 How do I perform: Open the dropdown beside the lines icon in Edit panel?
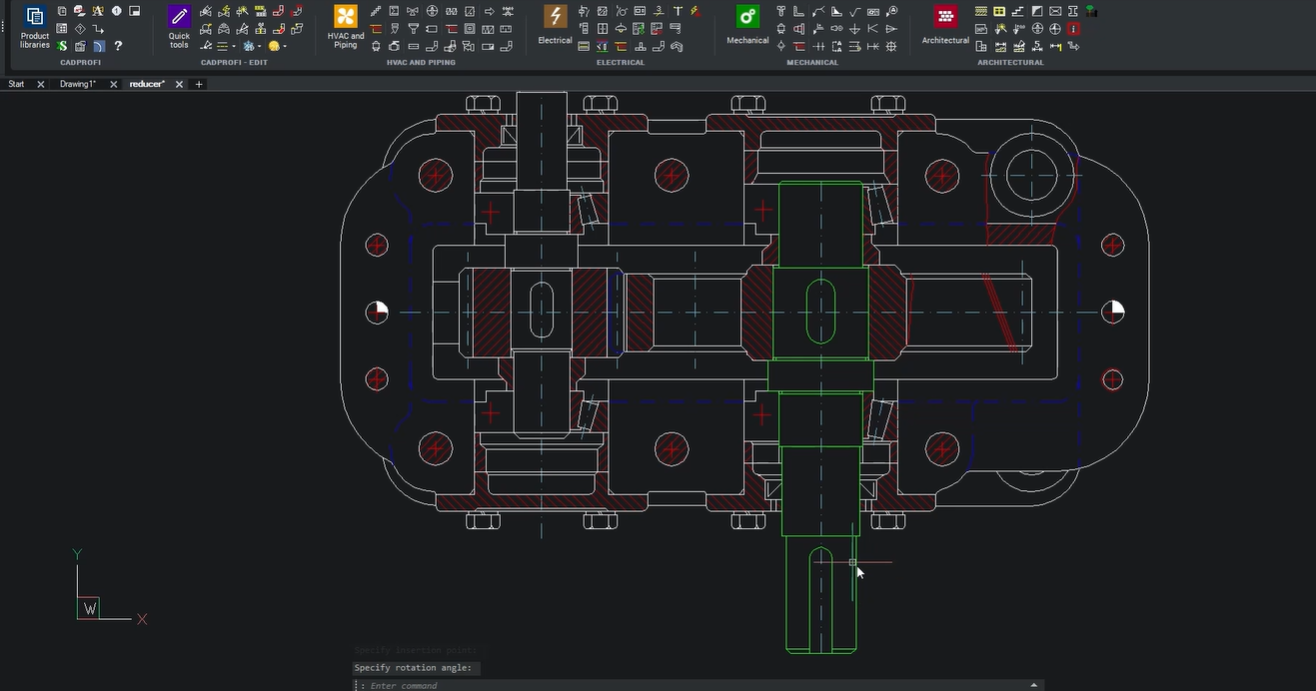[x=233, y=45]
